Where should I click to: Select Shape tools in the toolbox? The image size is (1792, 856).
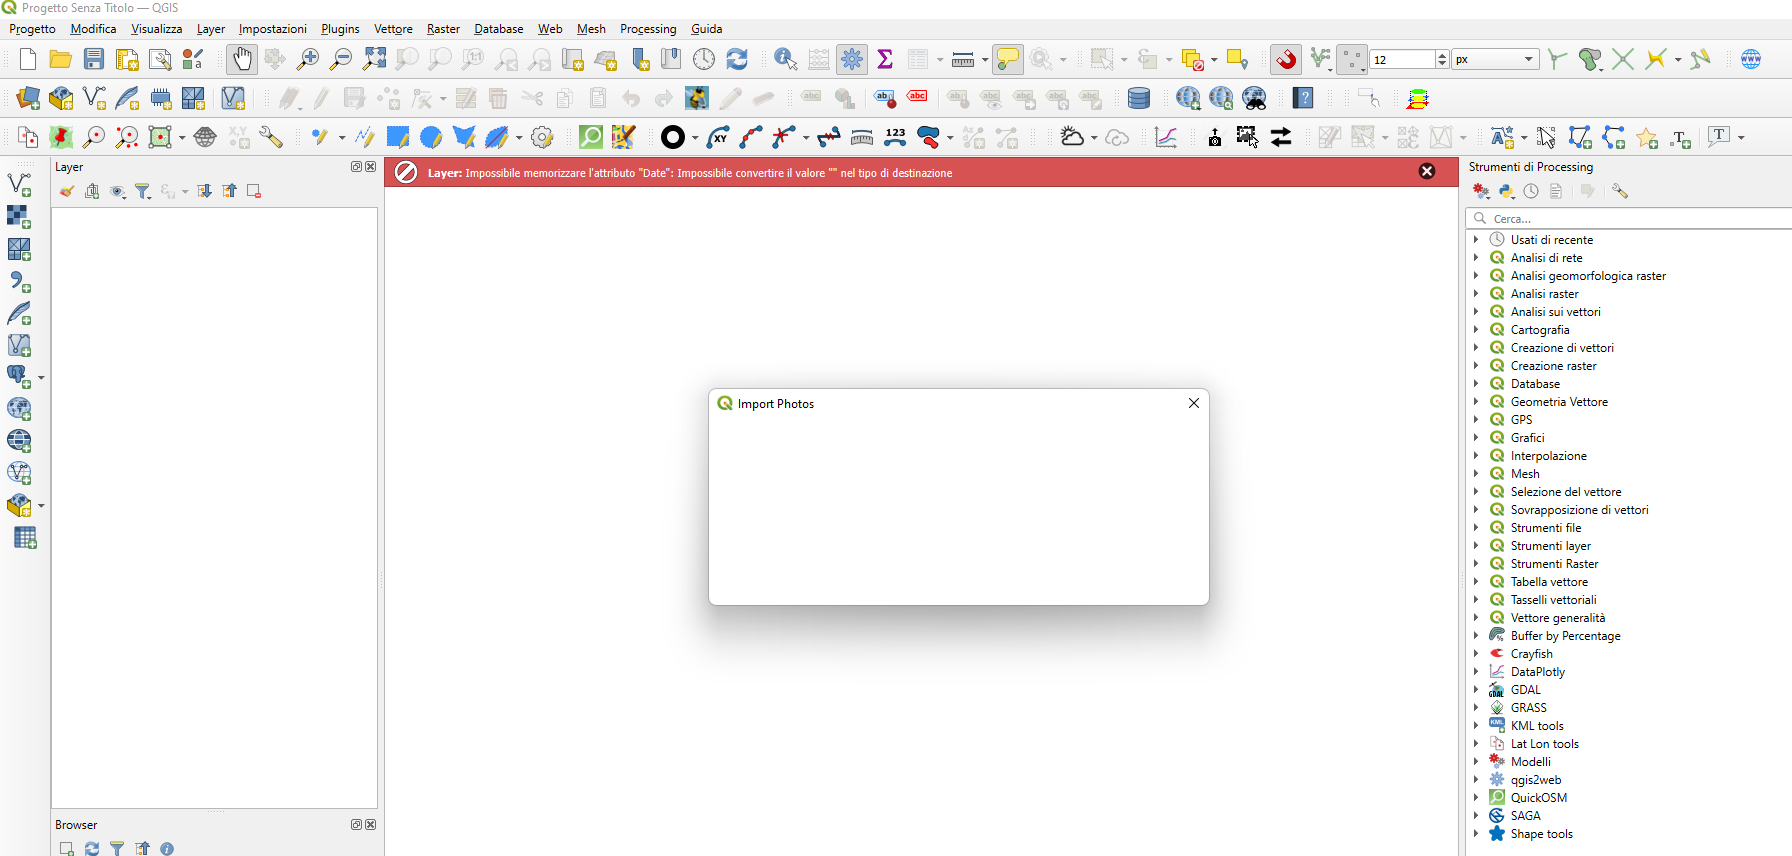(1541, 834)
